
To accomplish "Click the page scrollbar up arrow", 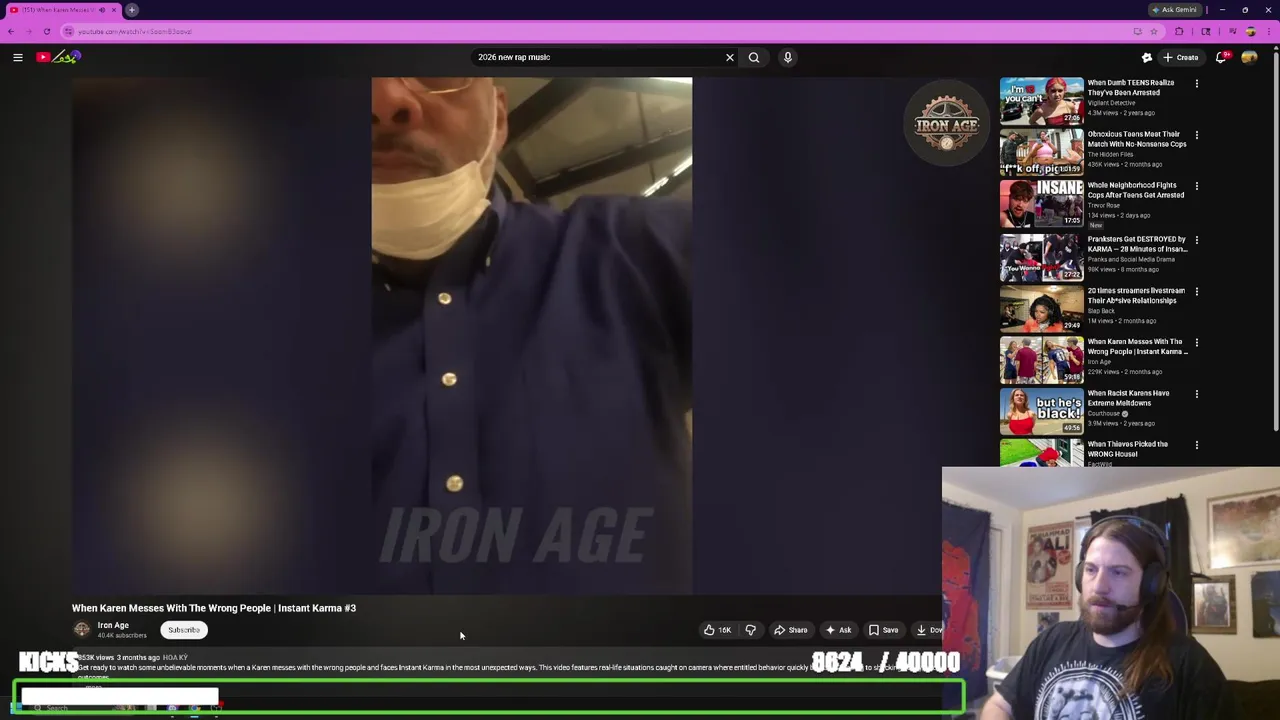I will pyautogui.click(x=1275, y=48).
